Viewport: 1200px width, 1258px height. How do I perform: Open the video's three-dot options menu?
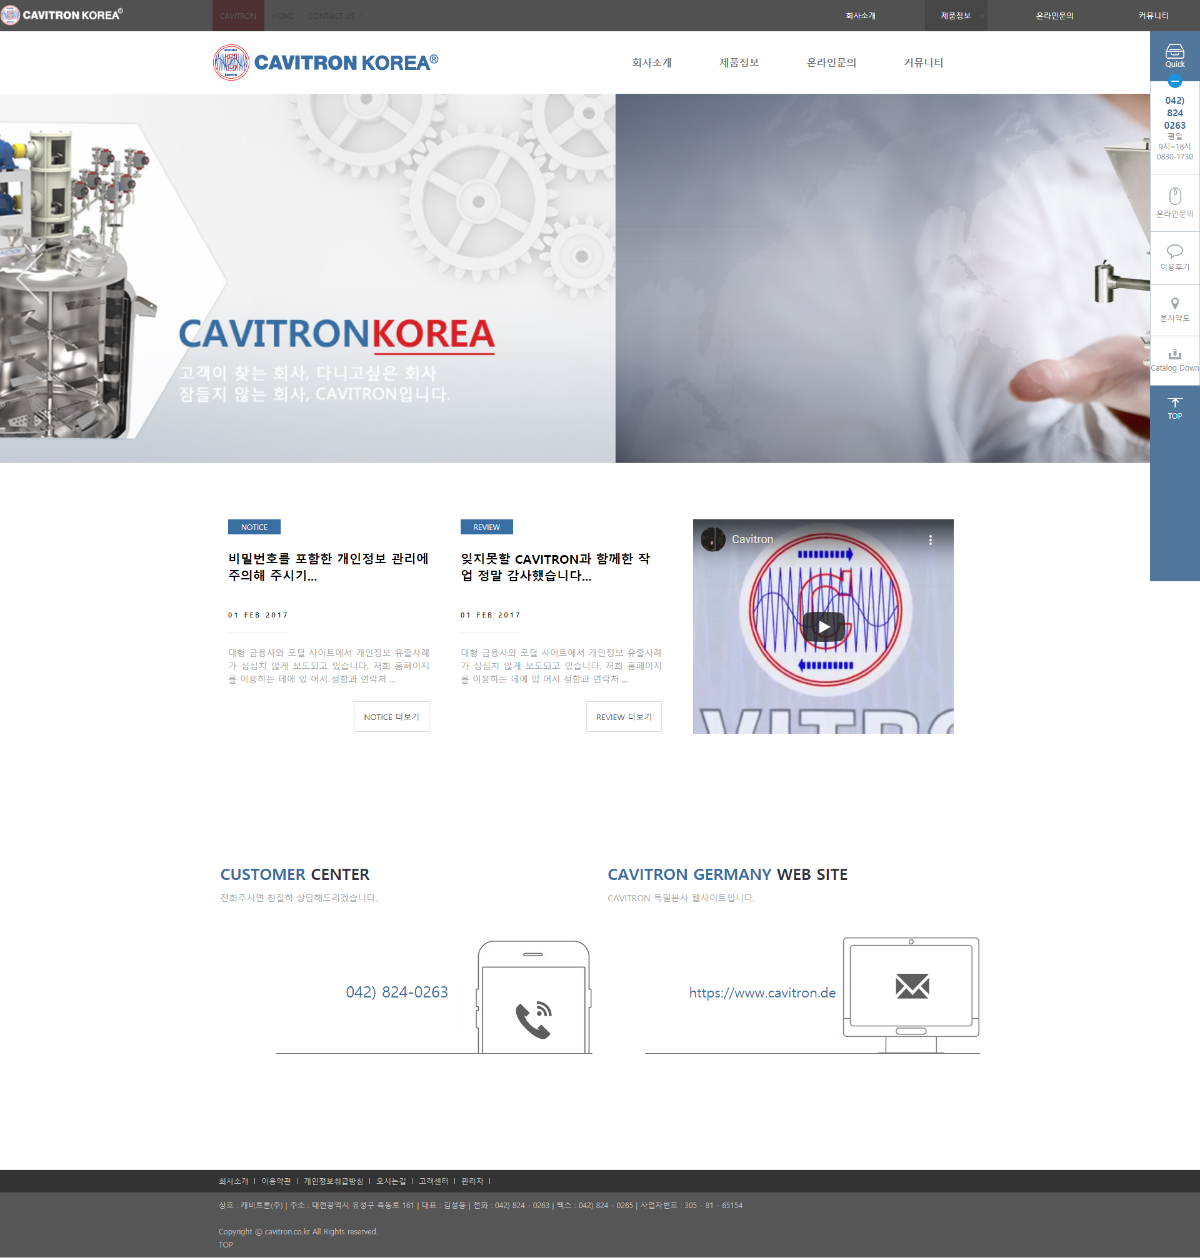click(930, 540)
